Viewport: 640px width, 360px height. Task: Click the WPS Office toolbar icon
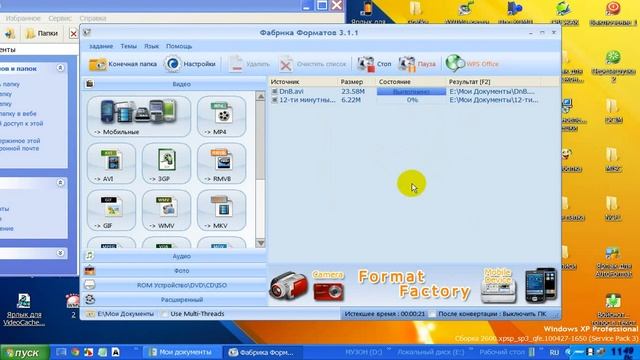tap(472, 64)
